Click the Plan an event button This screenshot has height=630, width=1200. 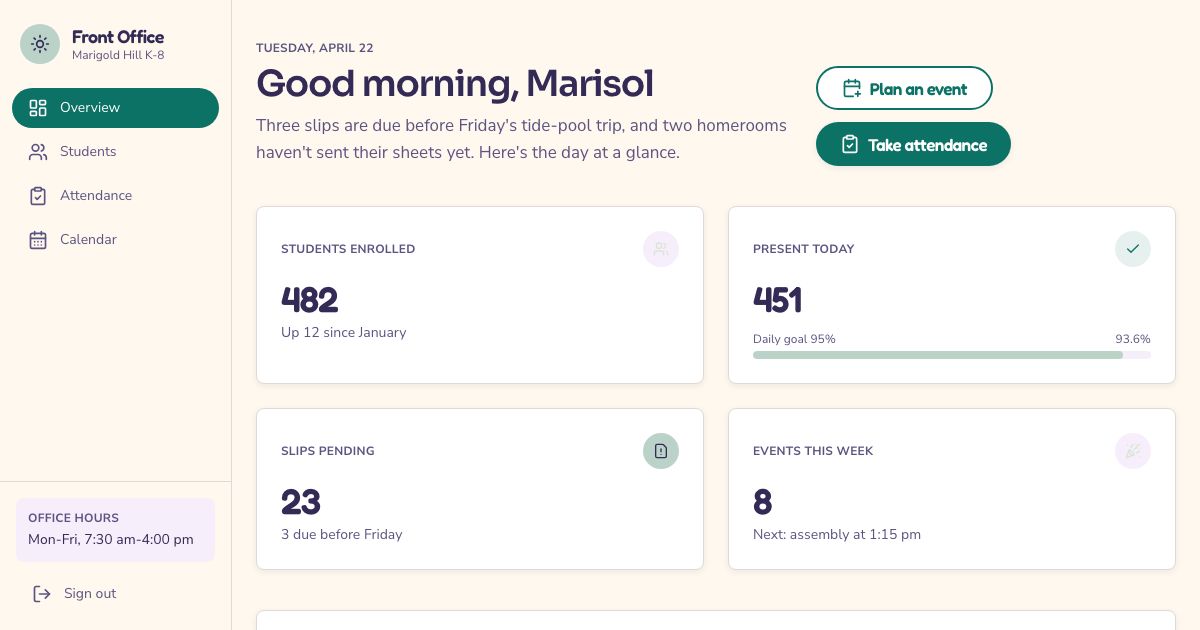(x=904, y=88)
